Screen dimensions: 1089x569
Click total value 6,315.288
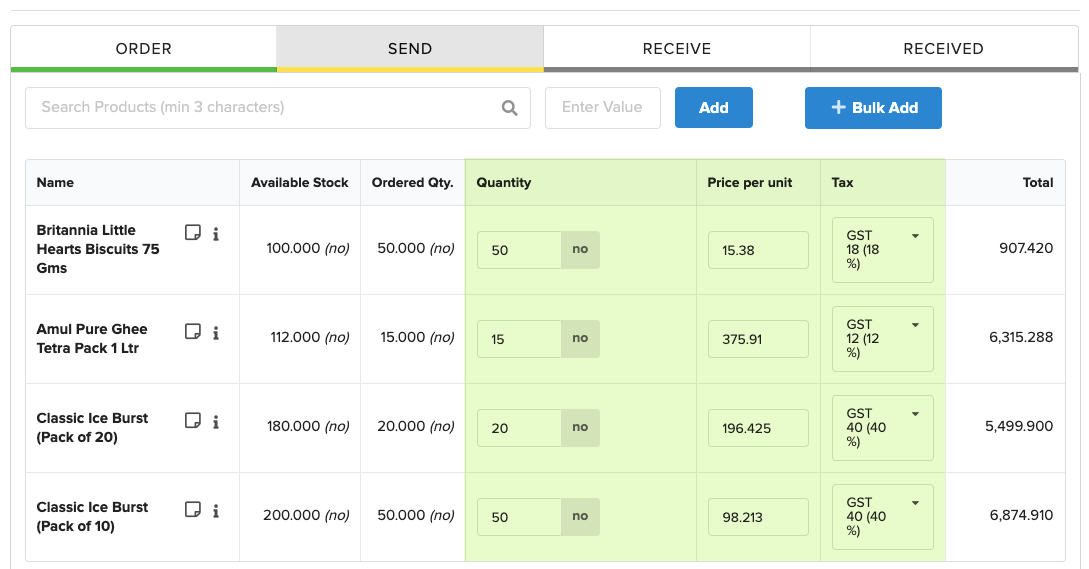(x=1021, y=338)
